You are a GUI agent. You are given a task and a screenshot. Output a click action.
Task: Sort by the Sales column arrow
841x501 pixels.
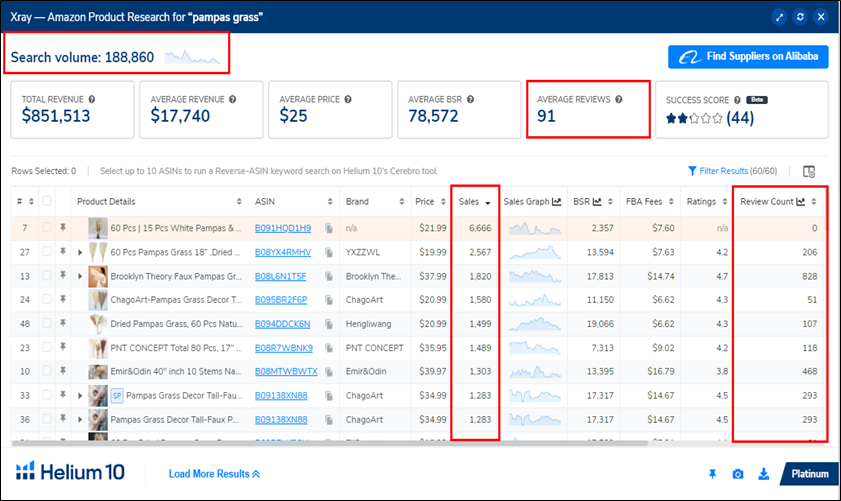[x=488, y=203]
